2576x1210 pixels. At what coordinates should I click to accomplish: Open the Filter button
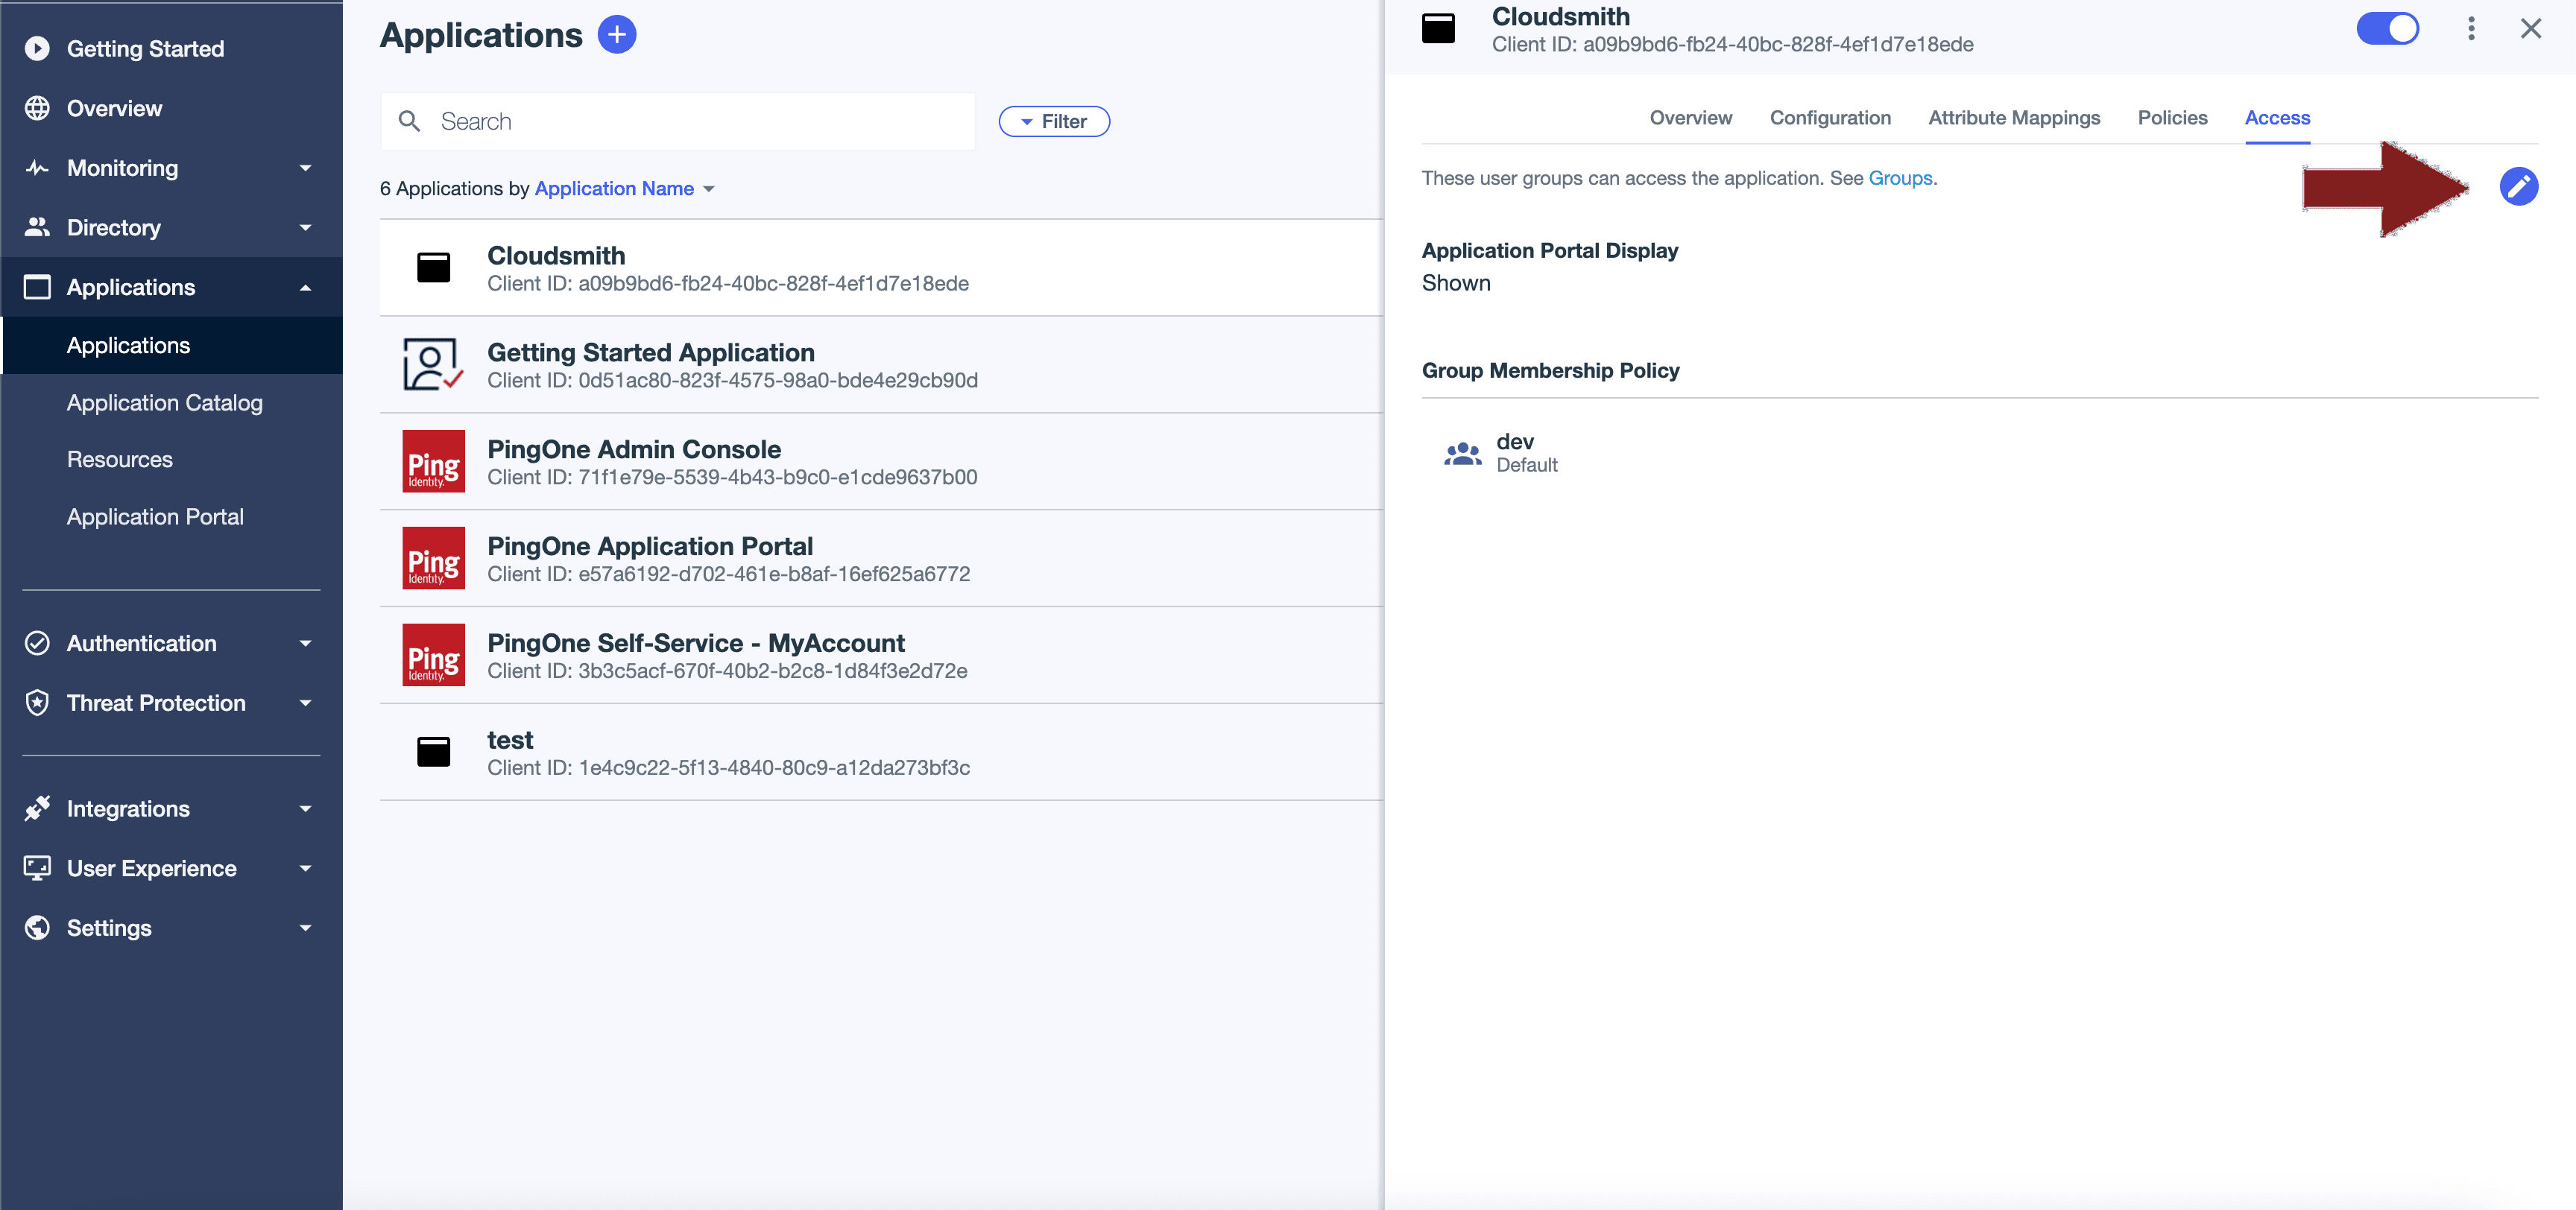(x=1054, y=121)
